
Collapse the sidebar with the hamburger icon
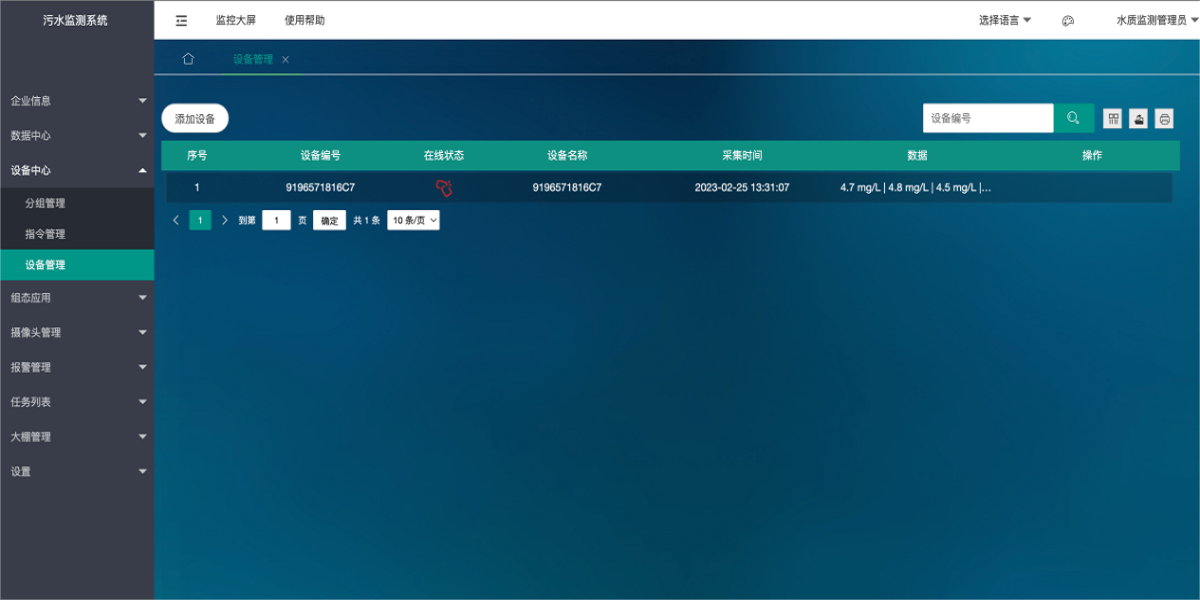point(181,20)
